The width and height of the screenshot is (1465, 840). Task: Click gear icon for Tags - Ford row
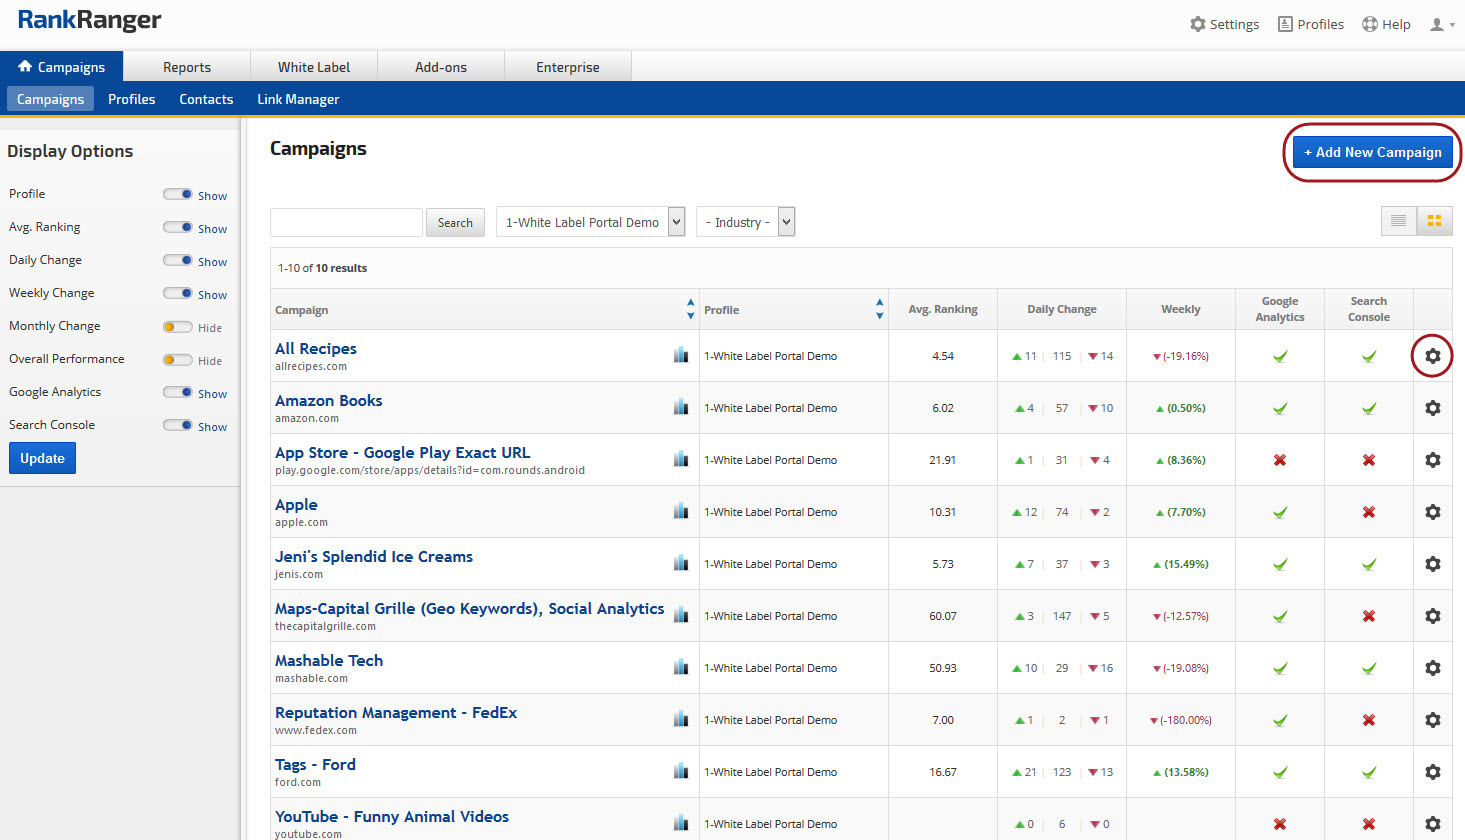point(1432,772)
